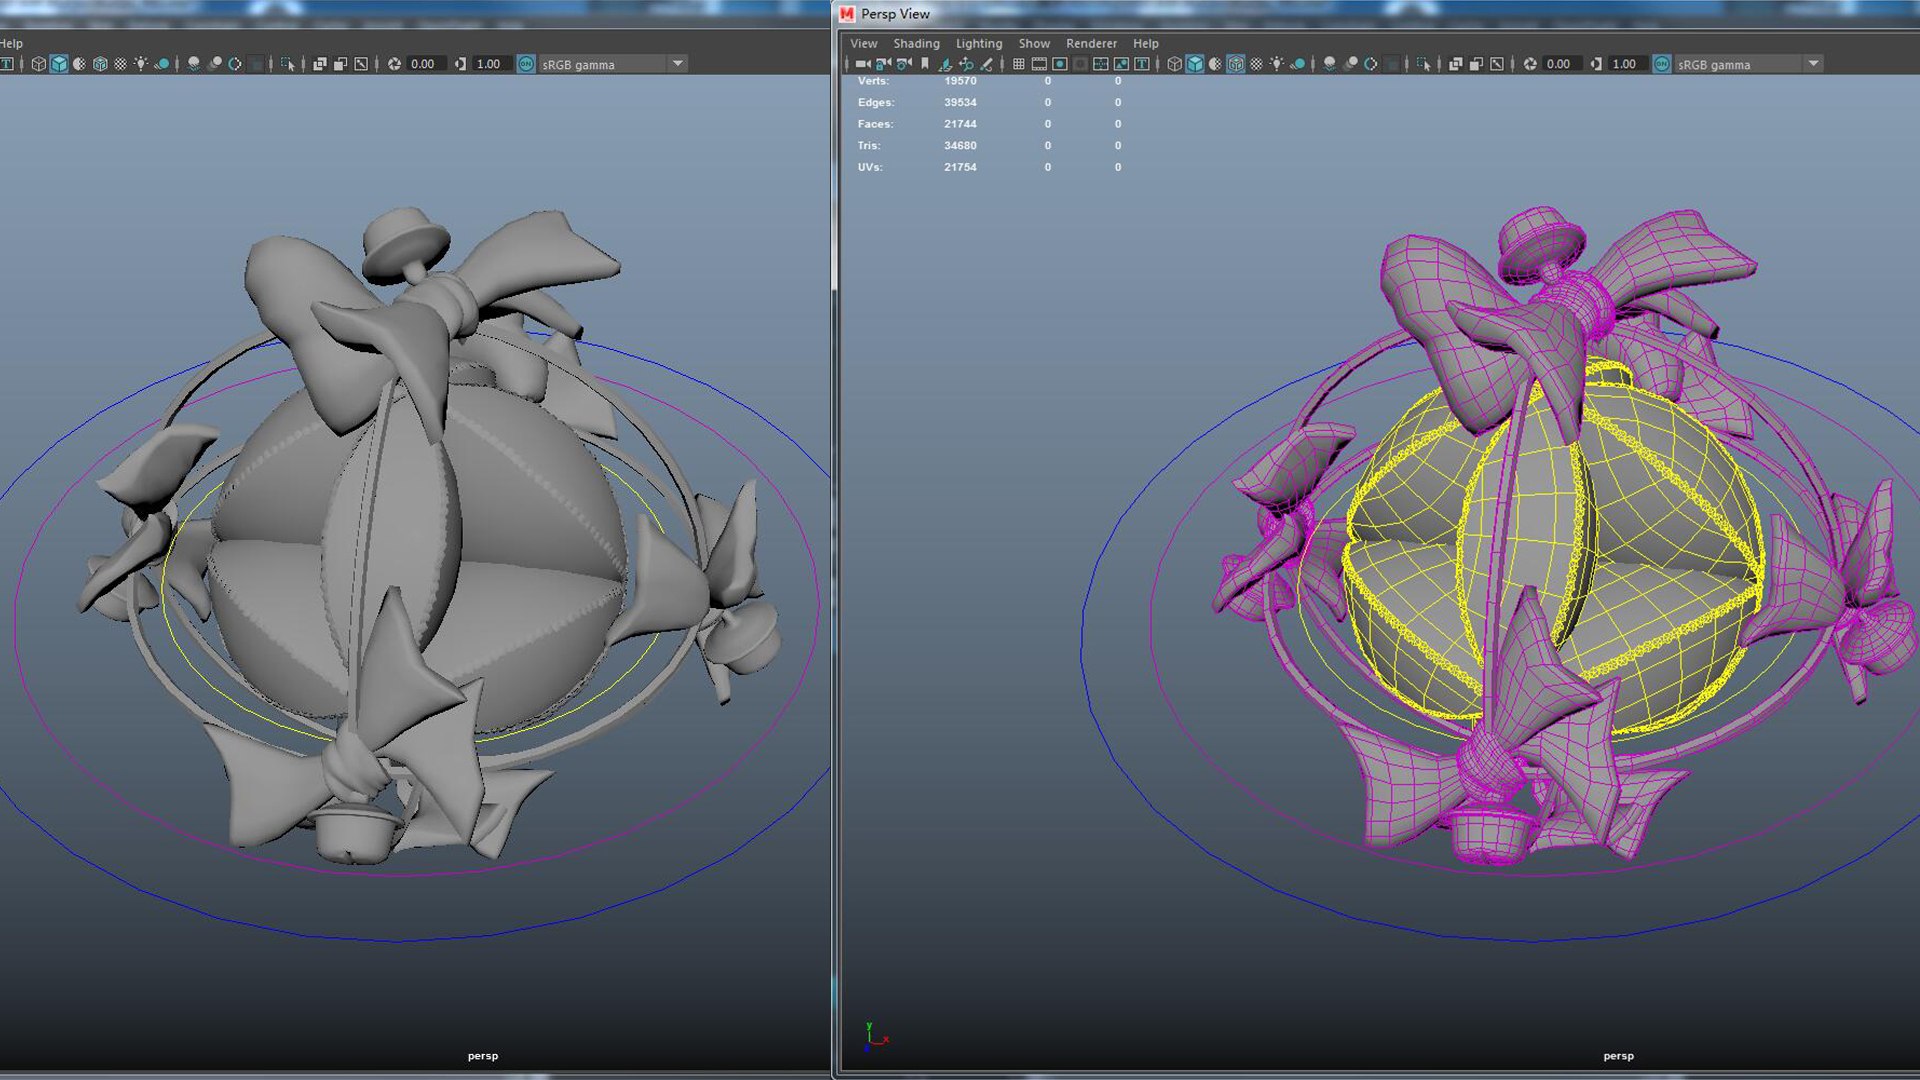Click Use All Lights in Persp View toolbar
This screenshot has width=1920, height=1080.
point(1277,64)
